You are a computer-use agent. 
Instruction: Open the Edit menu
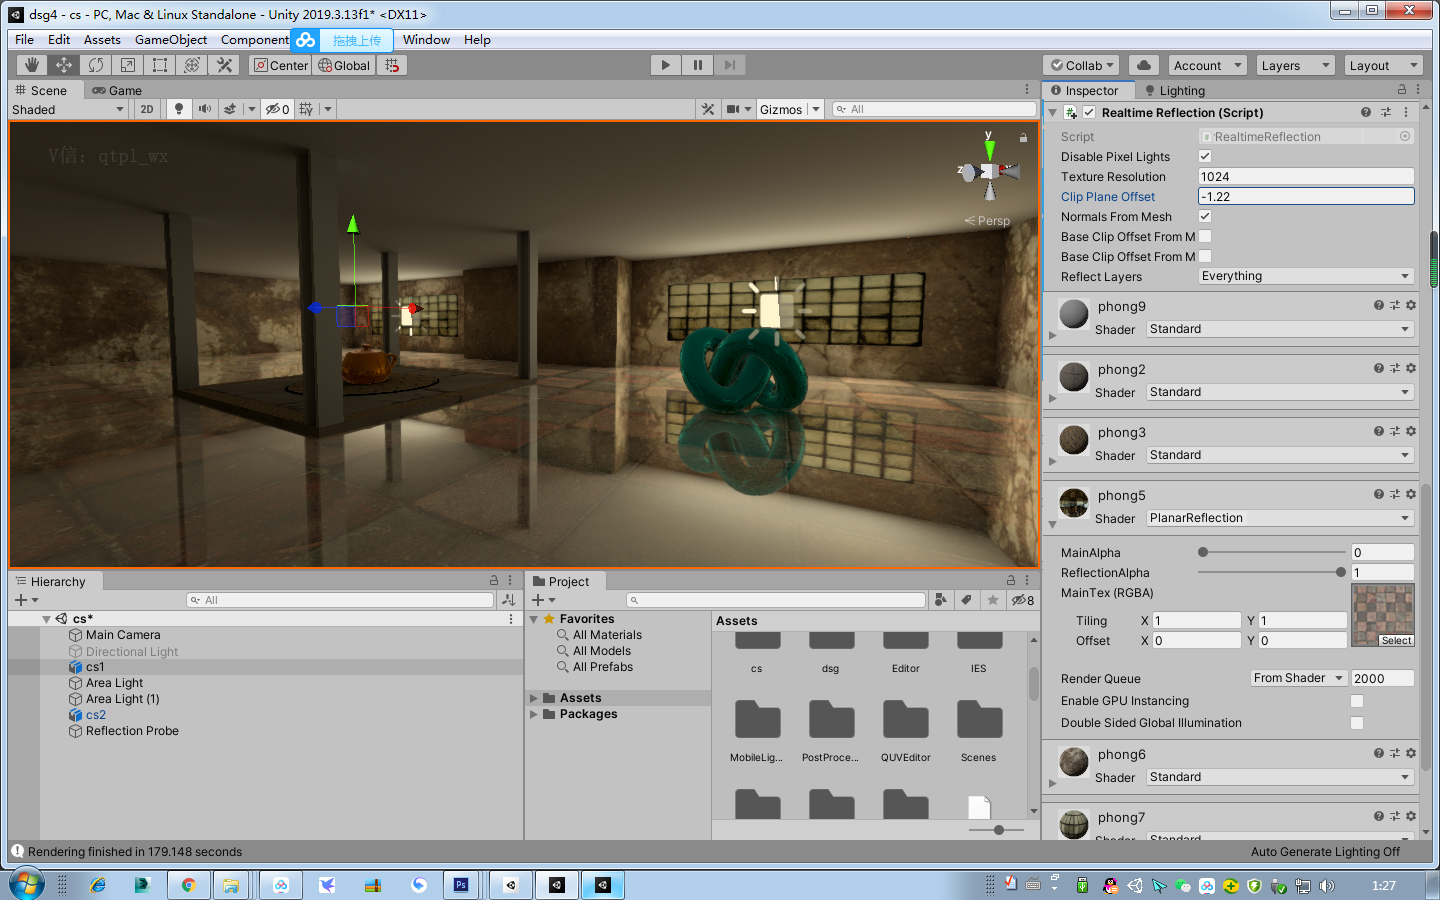[59, 40]
